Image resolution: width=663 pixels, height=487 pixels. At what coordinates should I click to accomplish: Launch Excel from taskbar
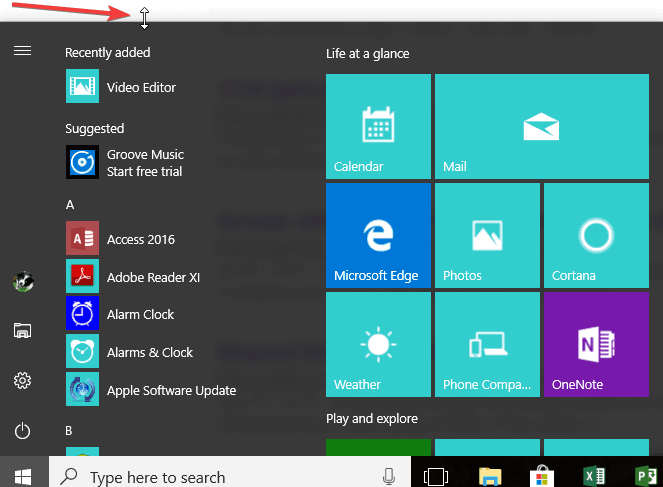pyautogui.click(x=594, y=476)
